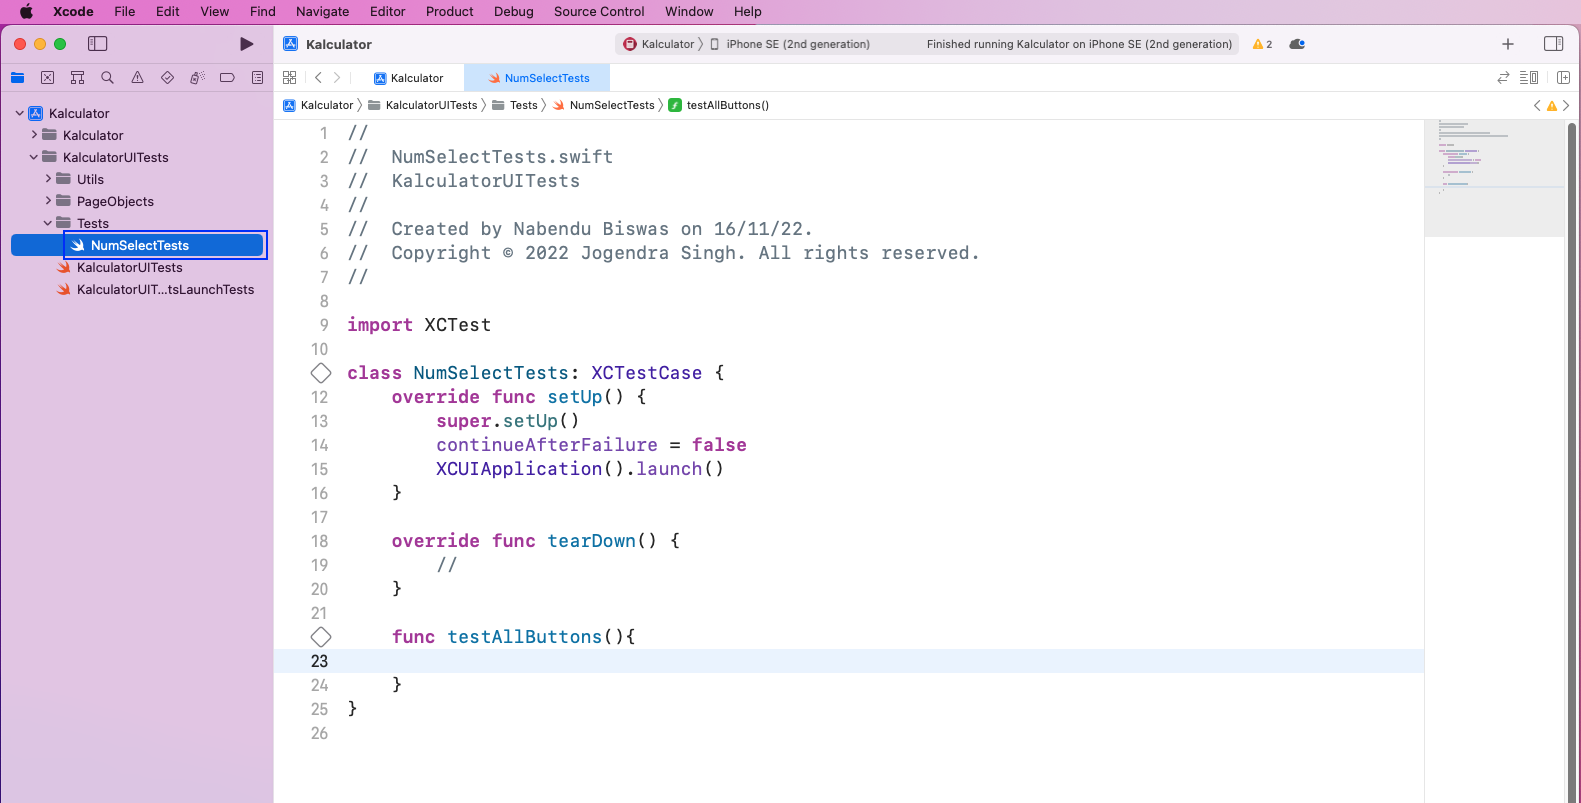Switch to the Kalculator editor tab

pyautogui.click(x=408, y=78)
